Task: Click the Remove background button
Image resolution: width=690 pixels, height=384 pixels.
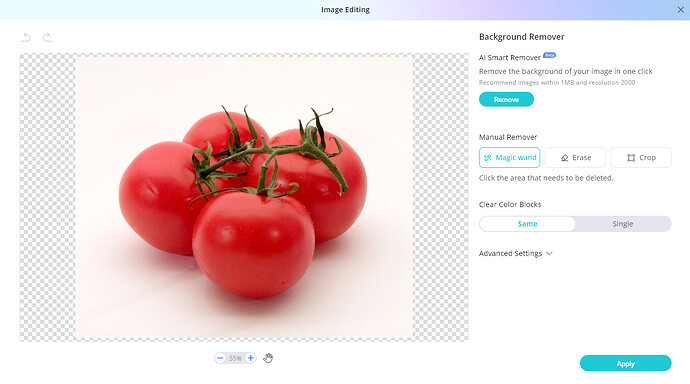Action: tap(506, 99)
